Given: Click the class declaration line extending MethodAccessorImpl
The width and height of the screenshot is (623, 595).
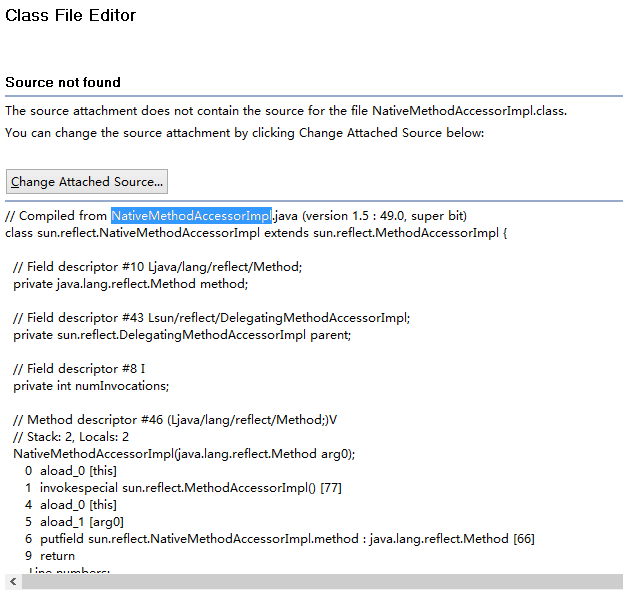Looking at the screenshot, I should (x=257, y=233).
